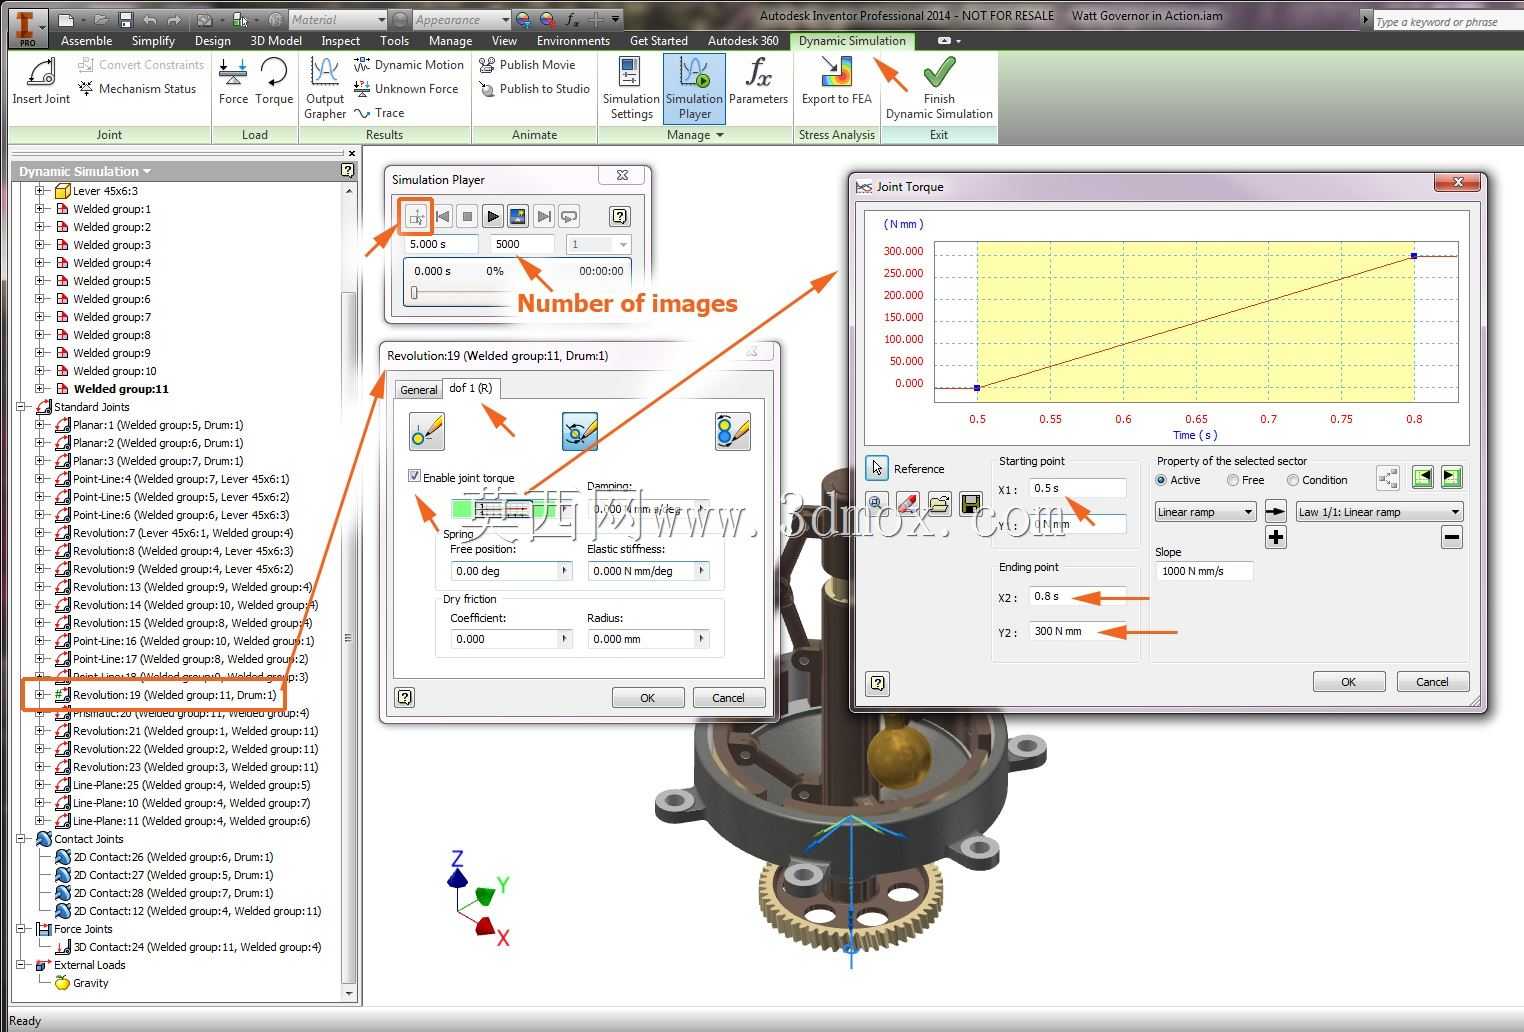The image size is (1524, 1032).
Task: Open the 3D Model ribbon tab
Action: click(276, 41)
